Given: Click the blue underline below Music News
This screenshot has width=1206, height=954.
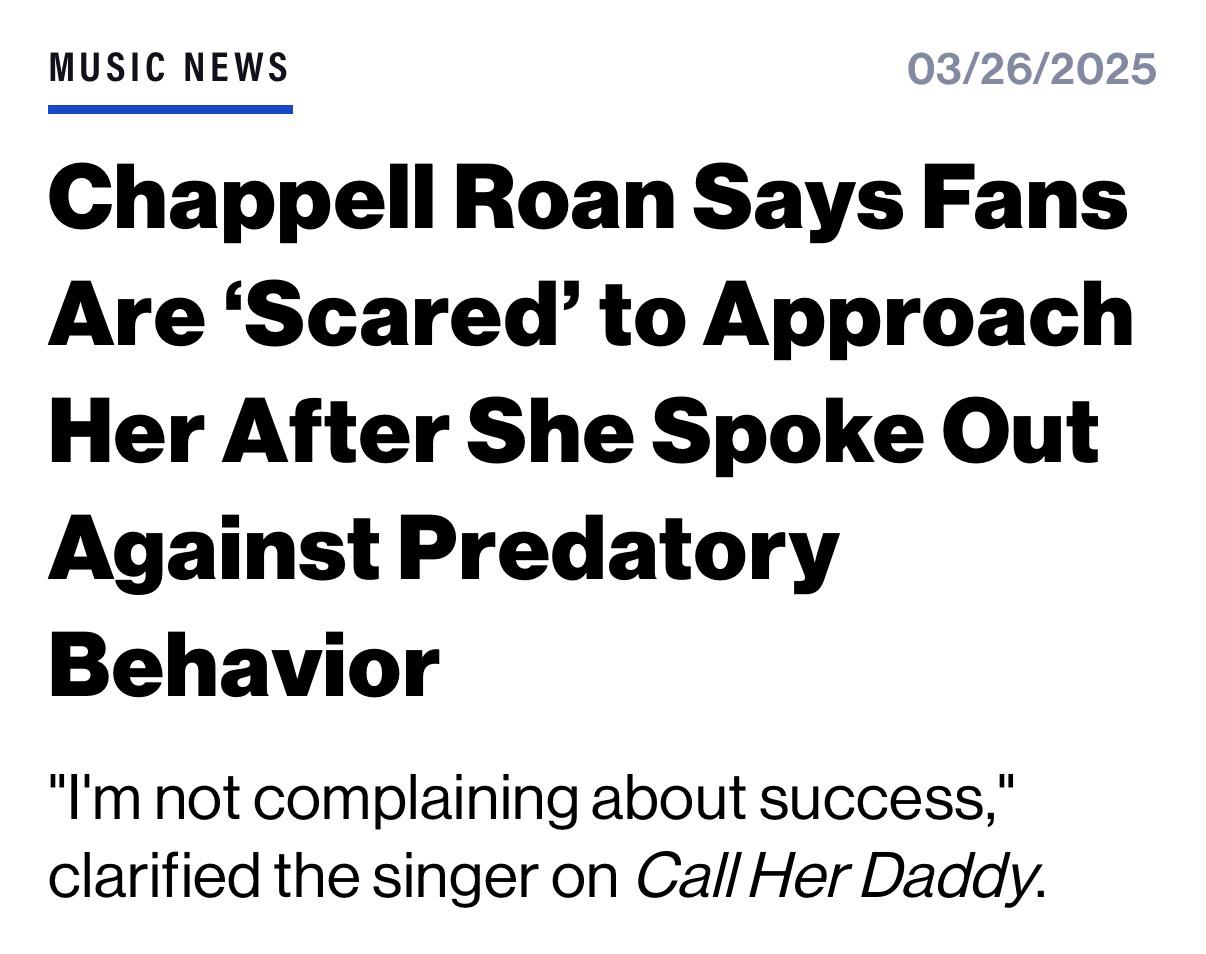Looking at the screenshot, I should (170, 109).
